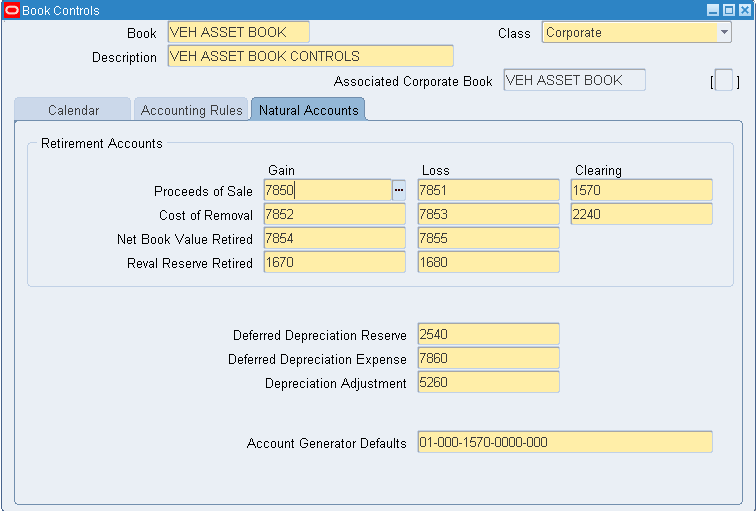The image size is (756, 511).
Task: Click the Account Generator Defaults field
Action: [x=564, y=443]
